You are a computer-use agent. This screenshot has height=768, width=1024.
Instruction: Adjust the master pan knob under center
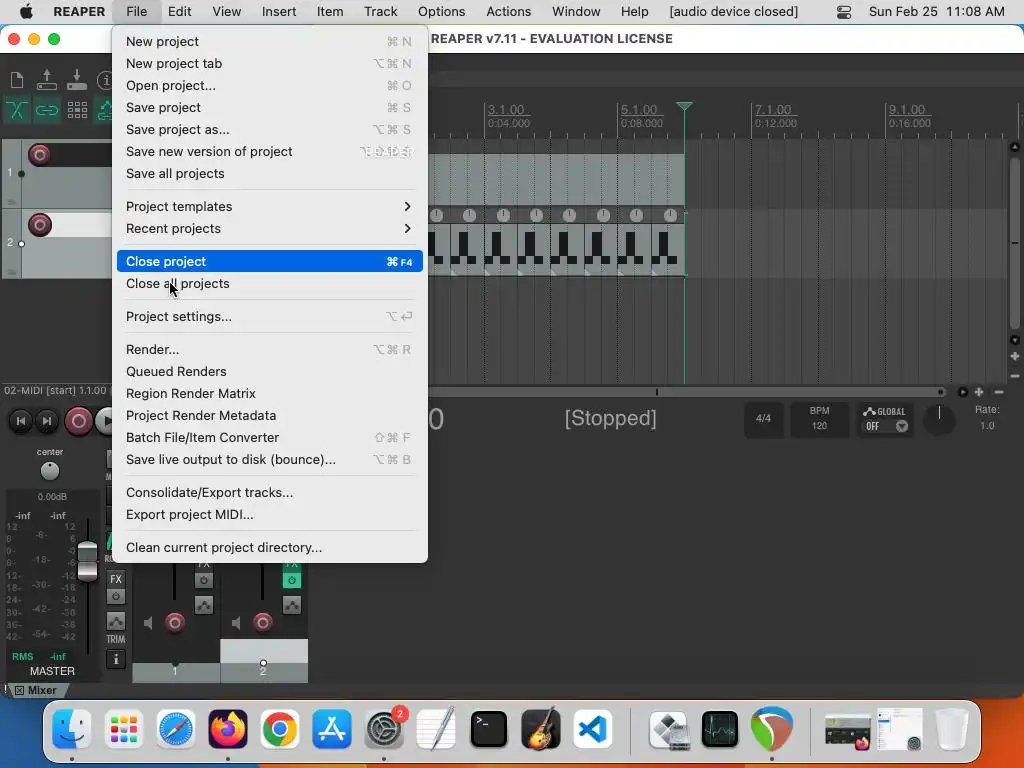click(50, 471)
